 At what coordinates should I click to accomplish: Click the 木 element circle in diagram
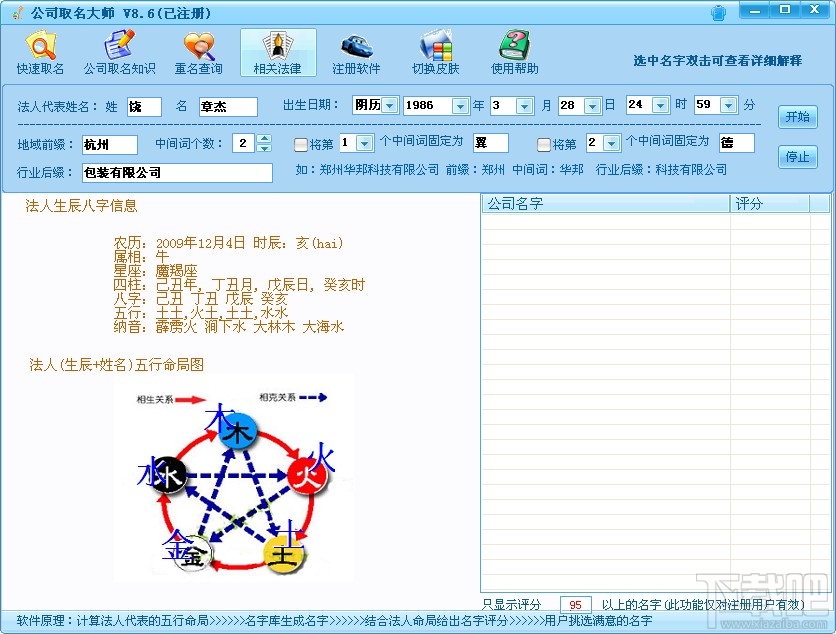click(x=238, y=432)
